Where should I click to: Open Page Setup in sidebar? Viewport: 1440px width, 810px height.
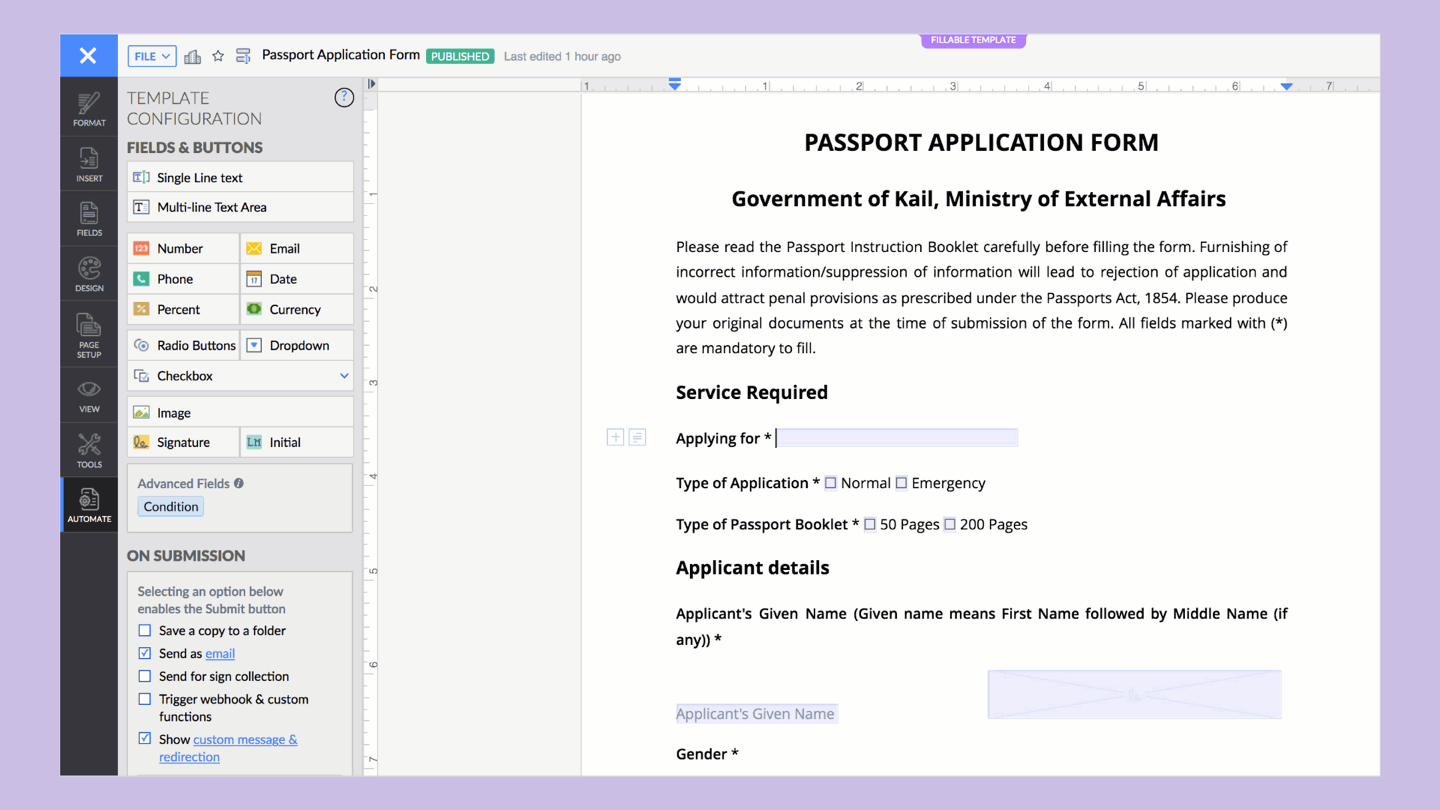(x=89, y=335)
